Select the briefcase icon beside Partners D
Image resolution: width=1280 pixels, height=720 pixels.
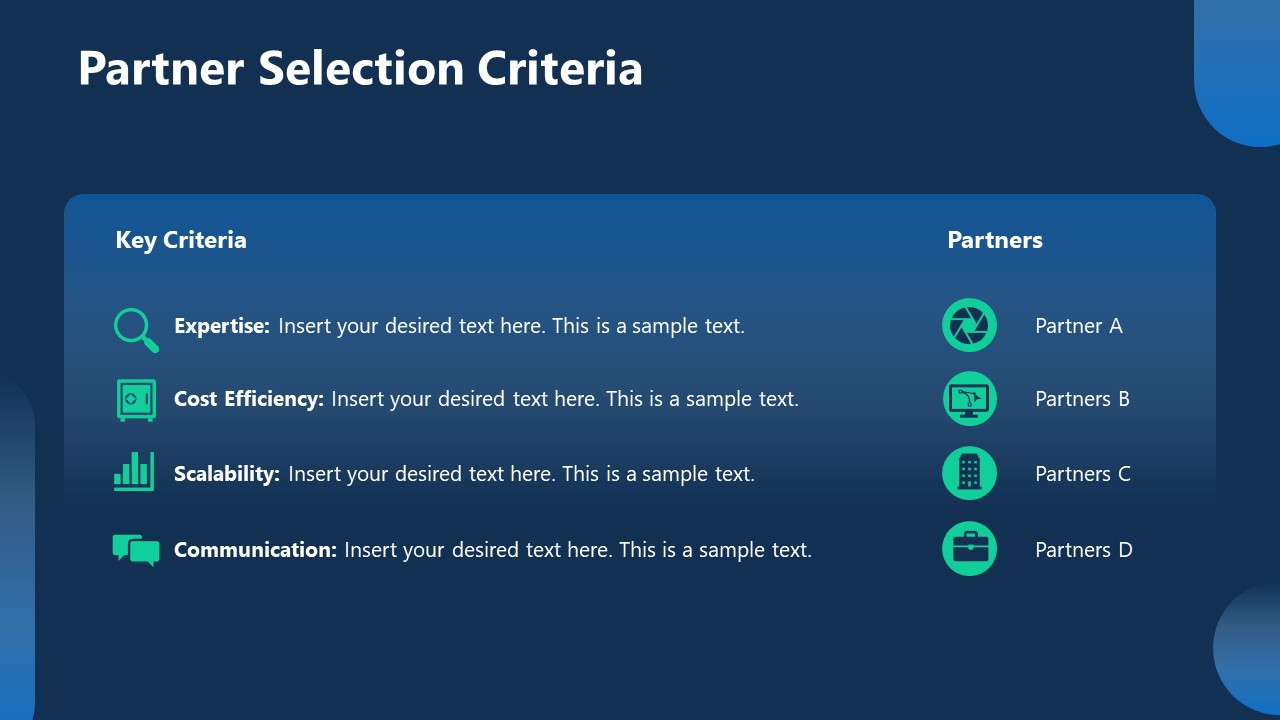point(969,549)
